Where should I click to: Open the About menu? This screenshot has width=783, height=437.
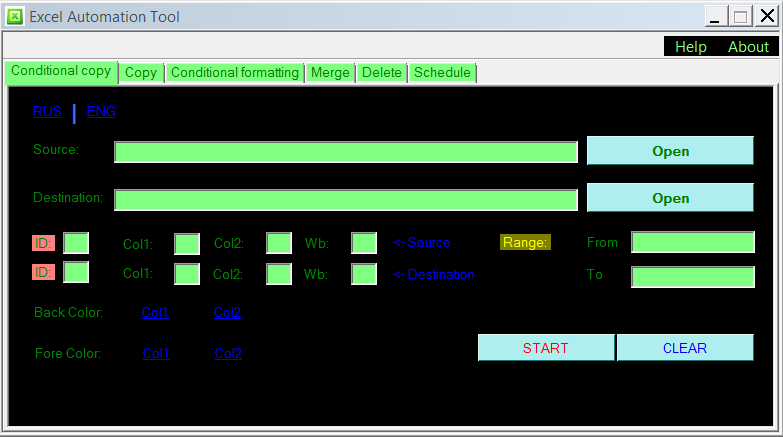(748, 47)
